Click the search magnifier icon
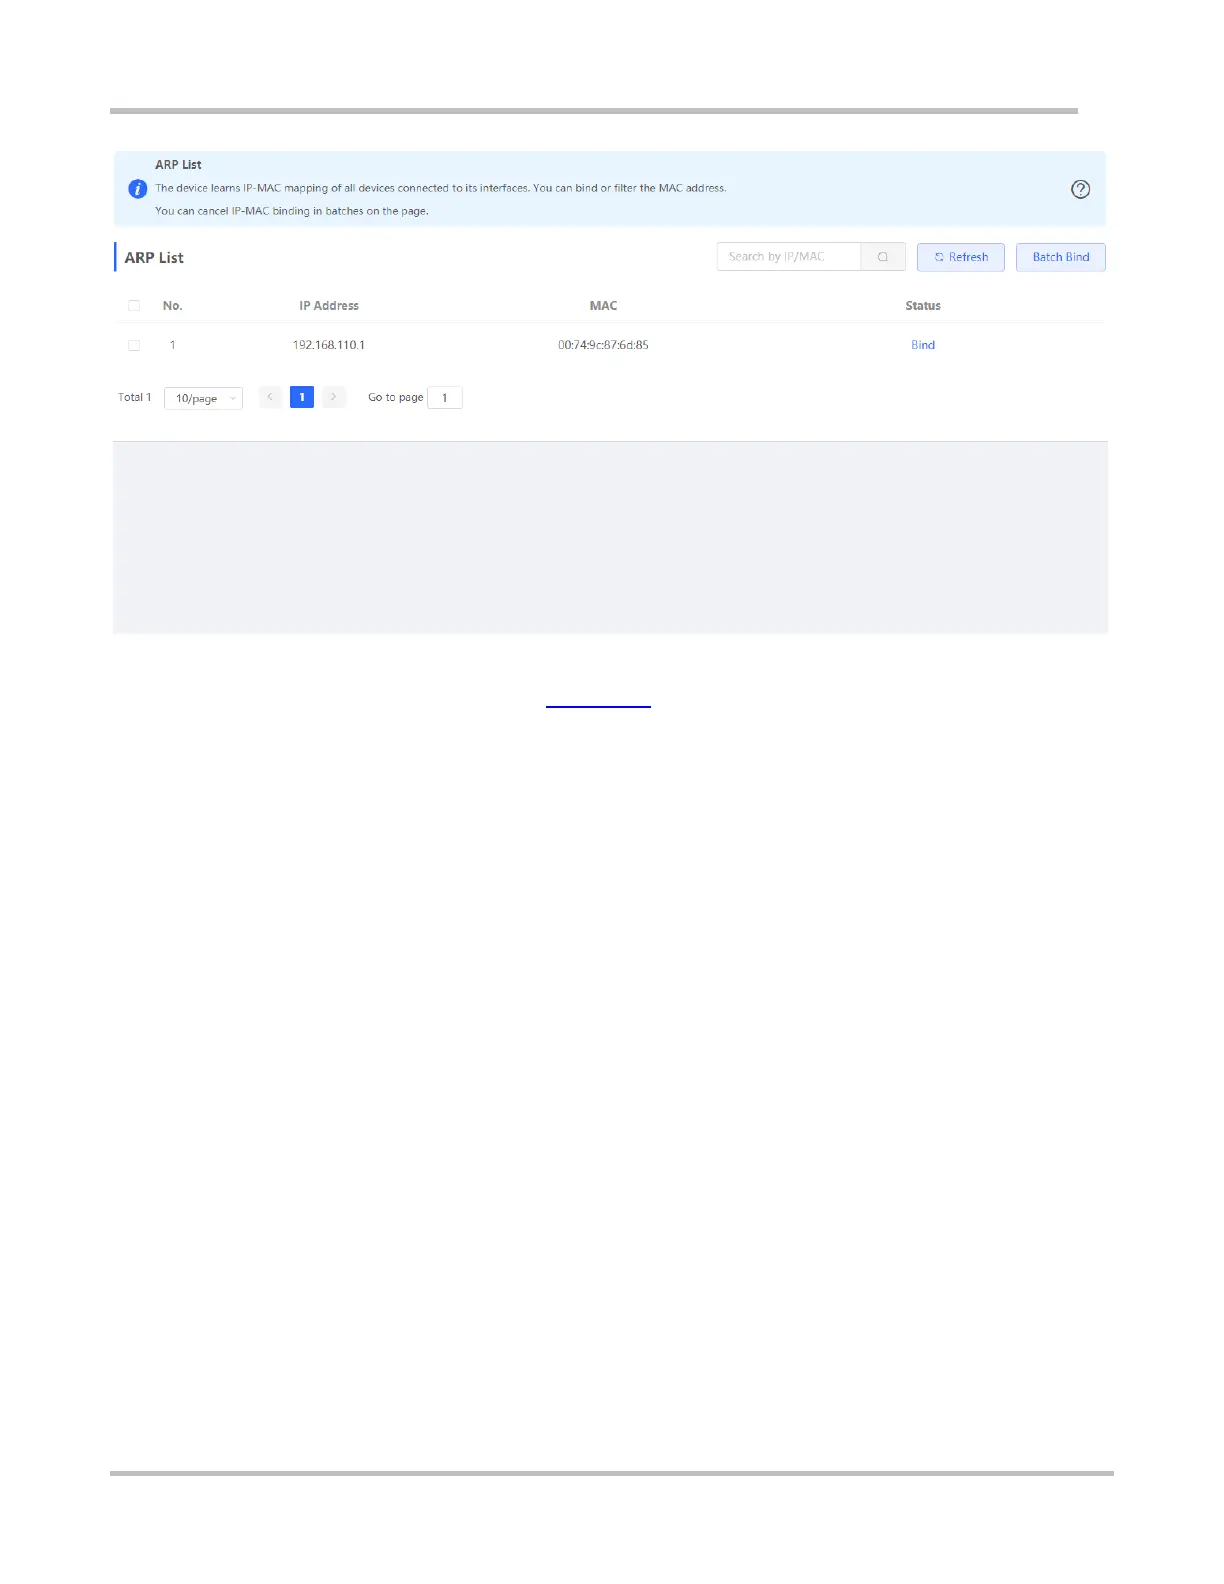 tap(883, 257)
